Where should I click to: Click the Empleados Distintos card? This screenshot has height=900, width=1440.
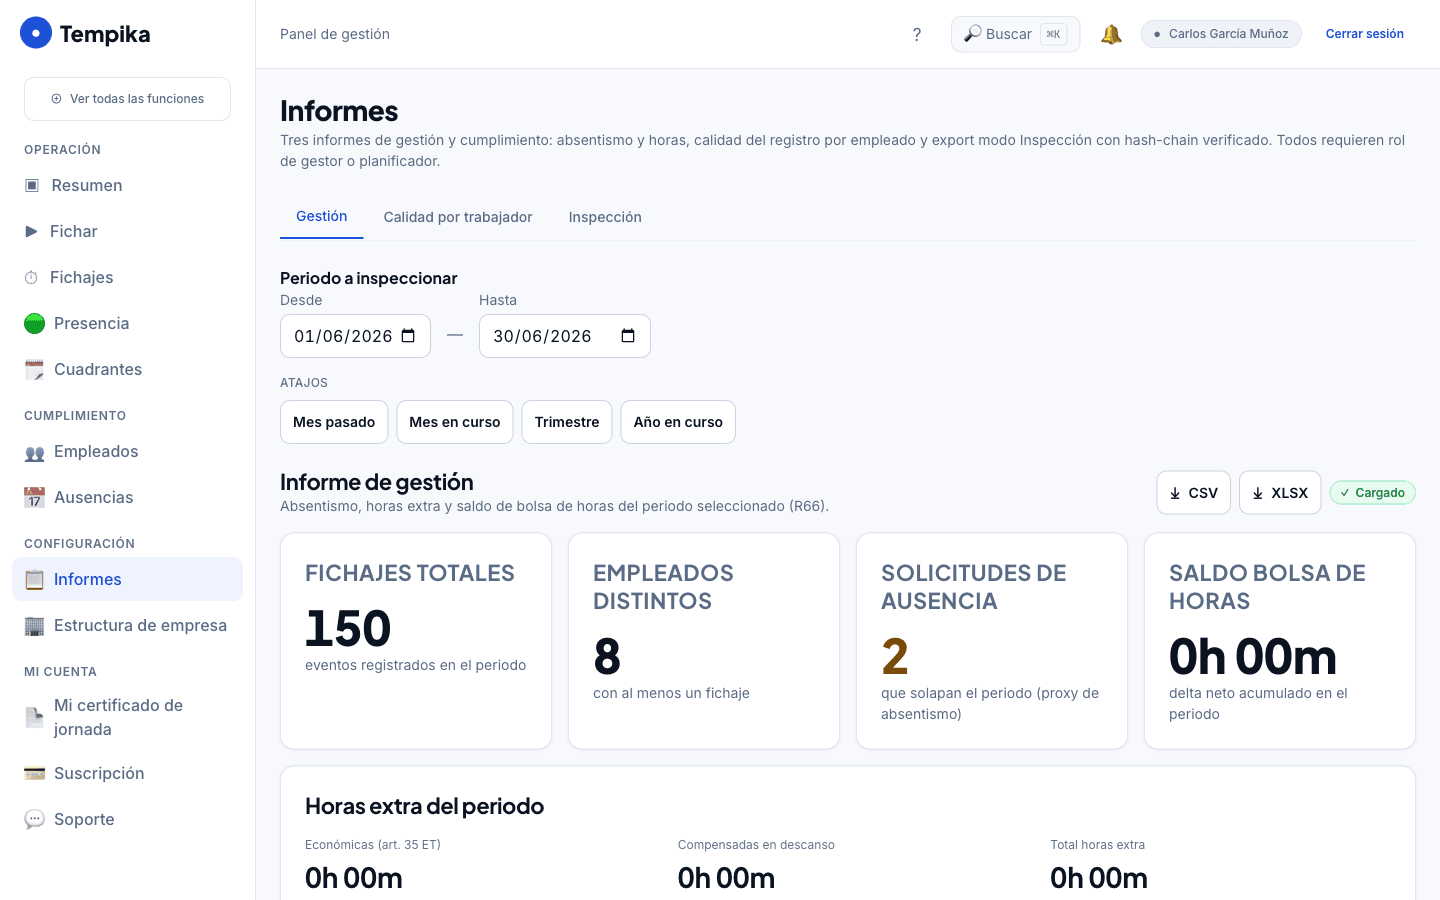point(704,641)
